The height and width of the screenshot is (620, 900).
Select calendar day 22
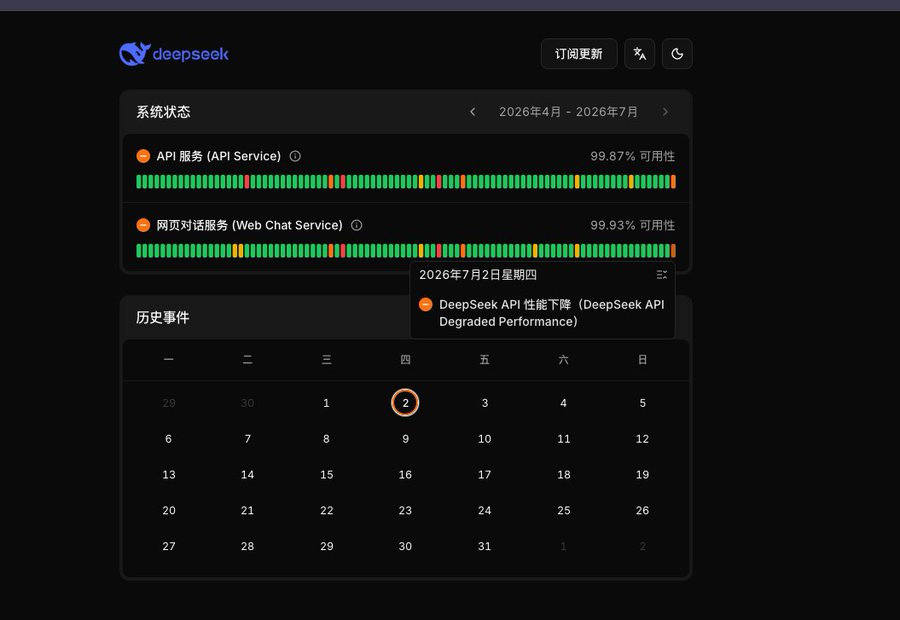[x=326, y=510]
